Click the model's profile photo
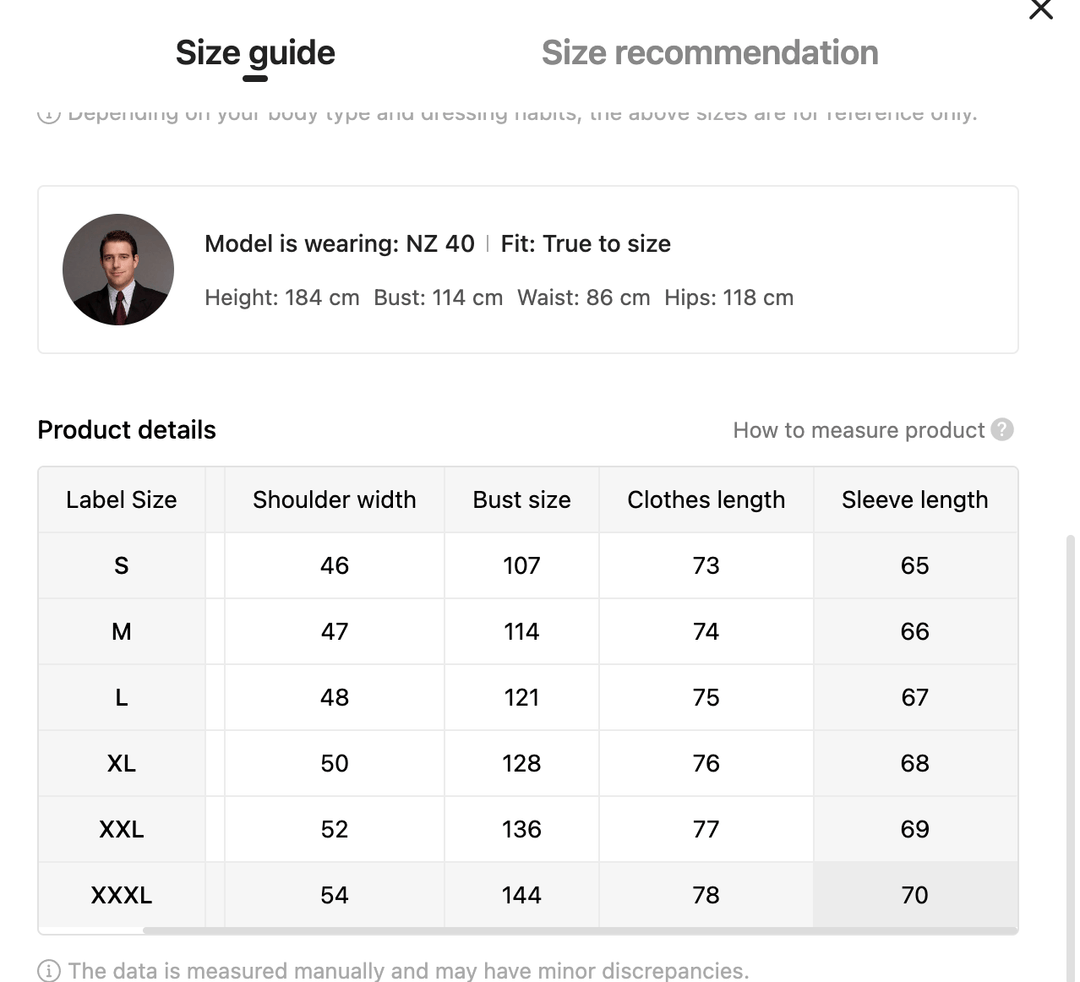 pos(118,269)
